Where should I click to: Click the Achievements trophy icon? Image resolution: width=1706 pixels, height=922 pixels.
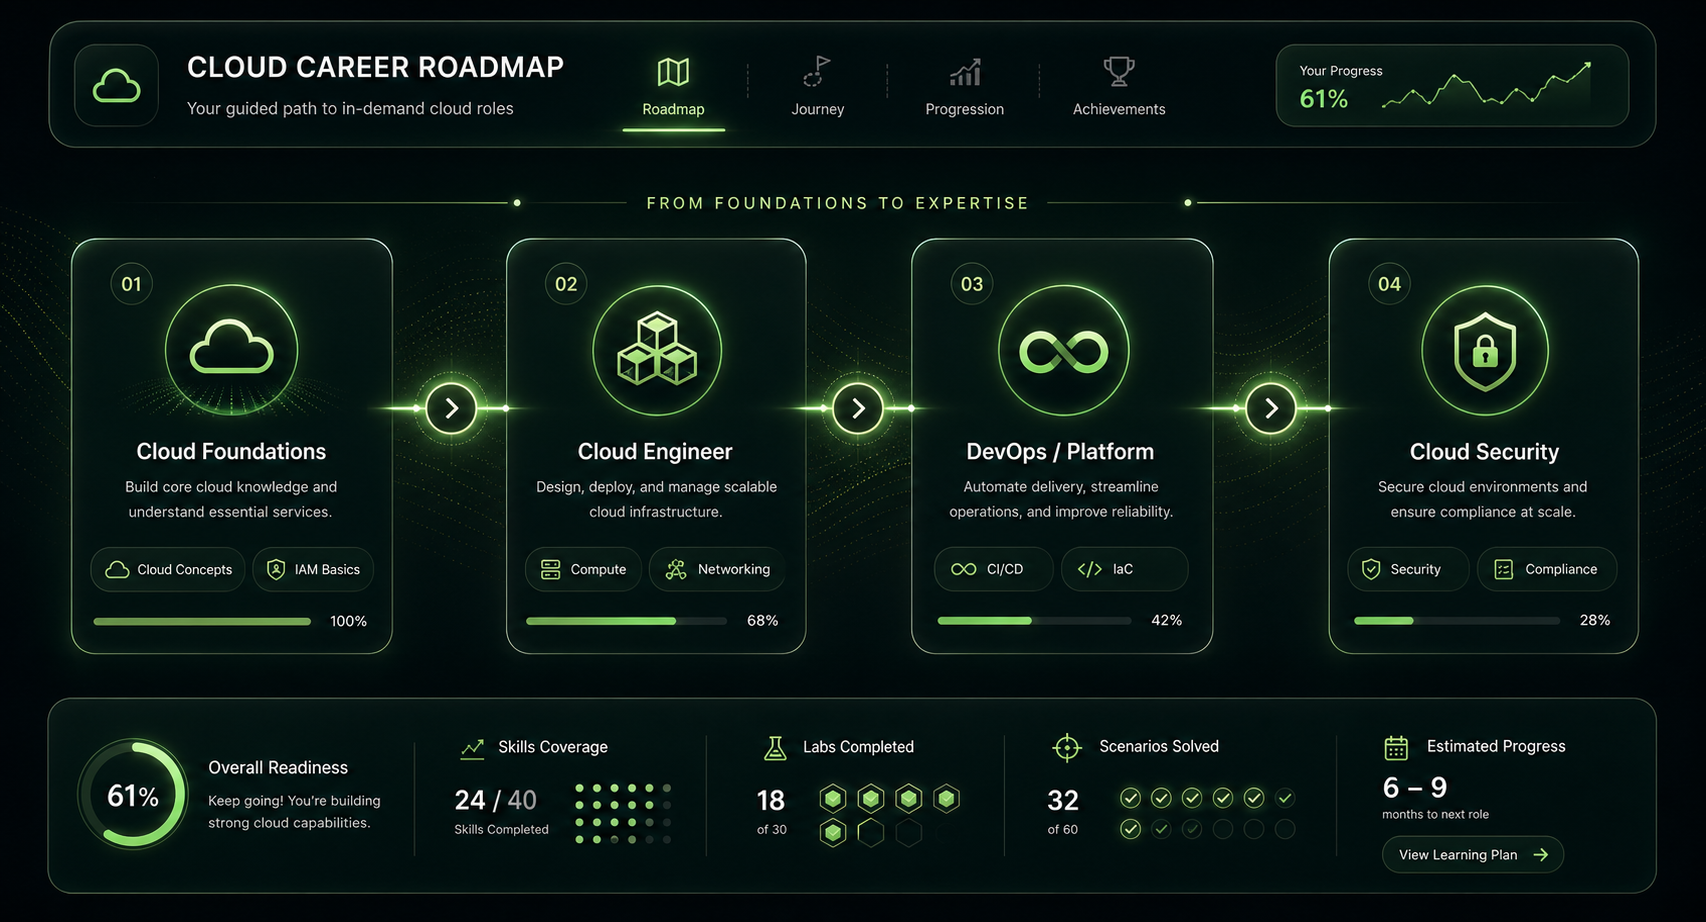(1119, 72)
